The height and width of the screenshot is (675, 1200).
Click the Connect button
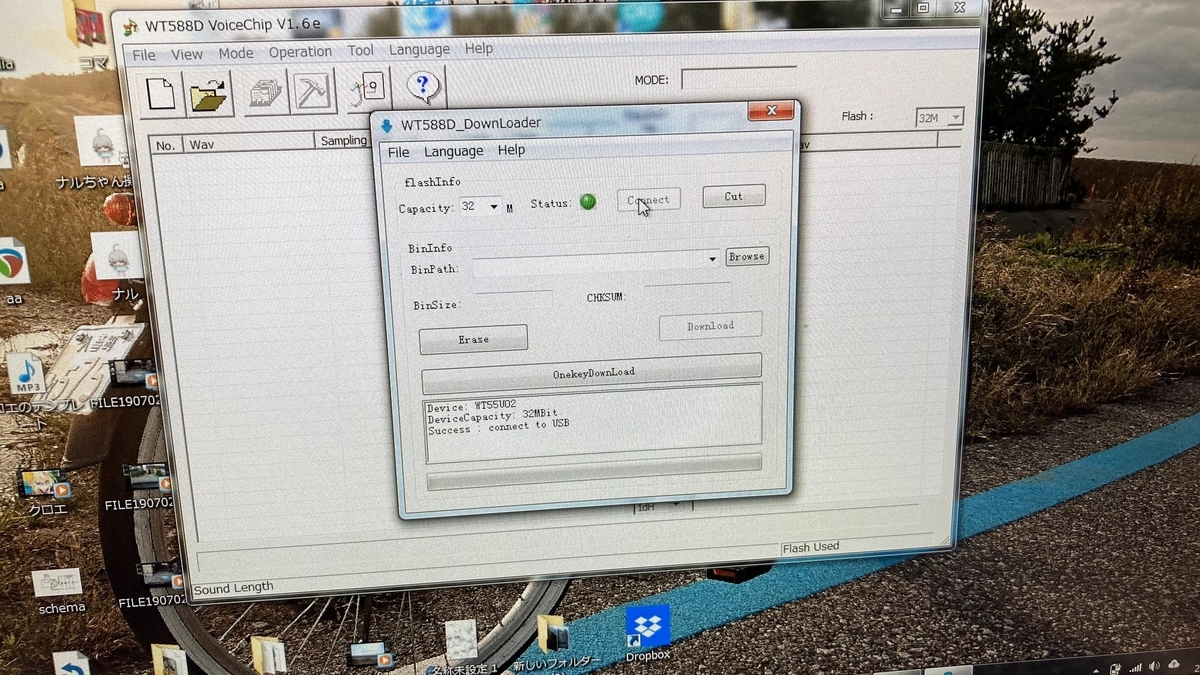point(648,200)
